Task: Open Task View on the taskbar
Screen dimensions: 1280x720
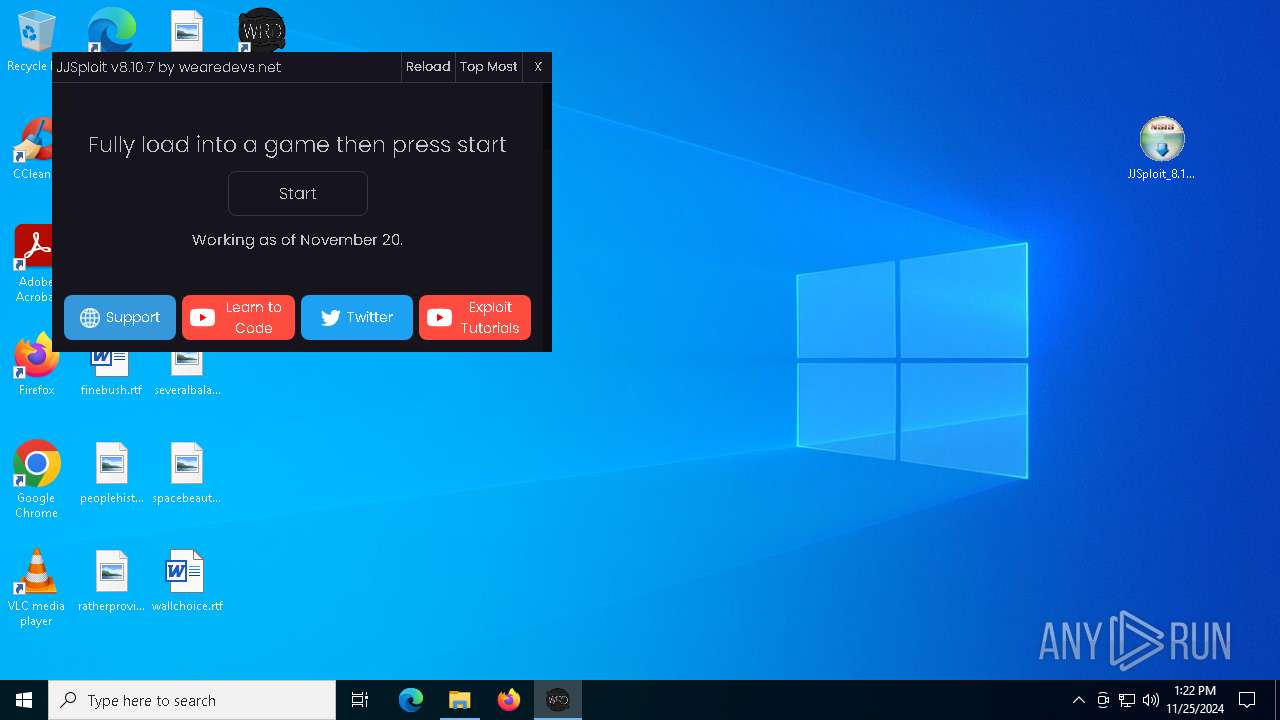Action: (360, 700)
